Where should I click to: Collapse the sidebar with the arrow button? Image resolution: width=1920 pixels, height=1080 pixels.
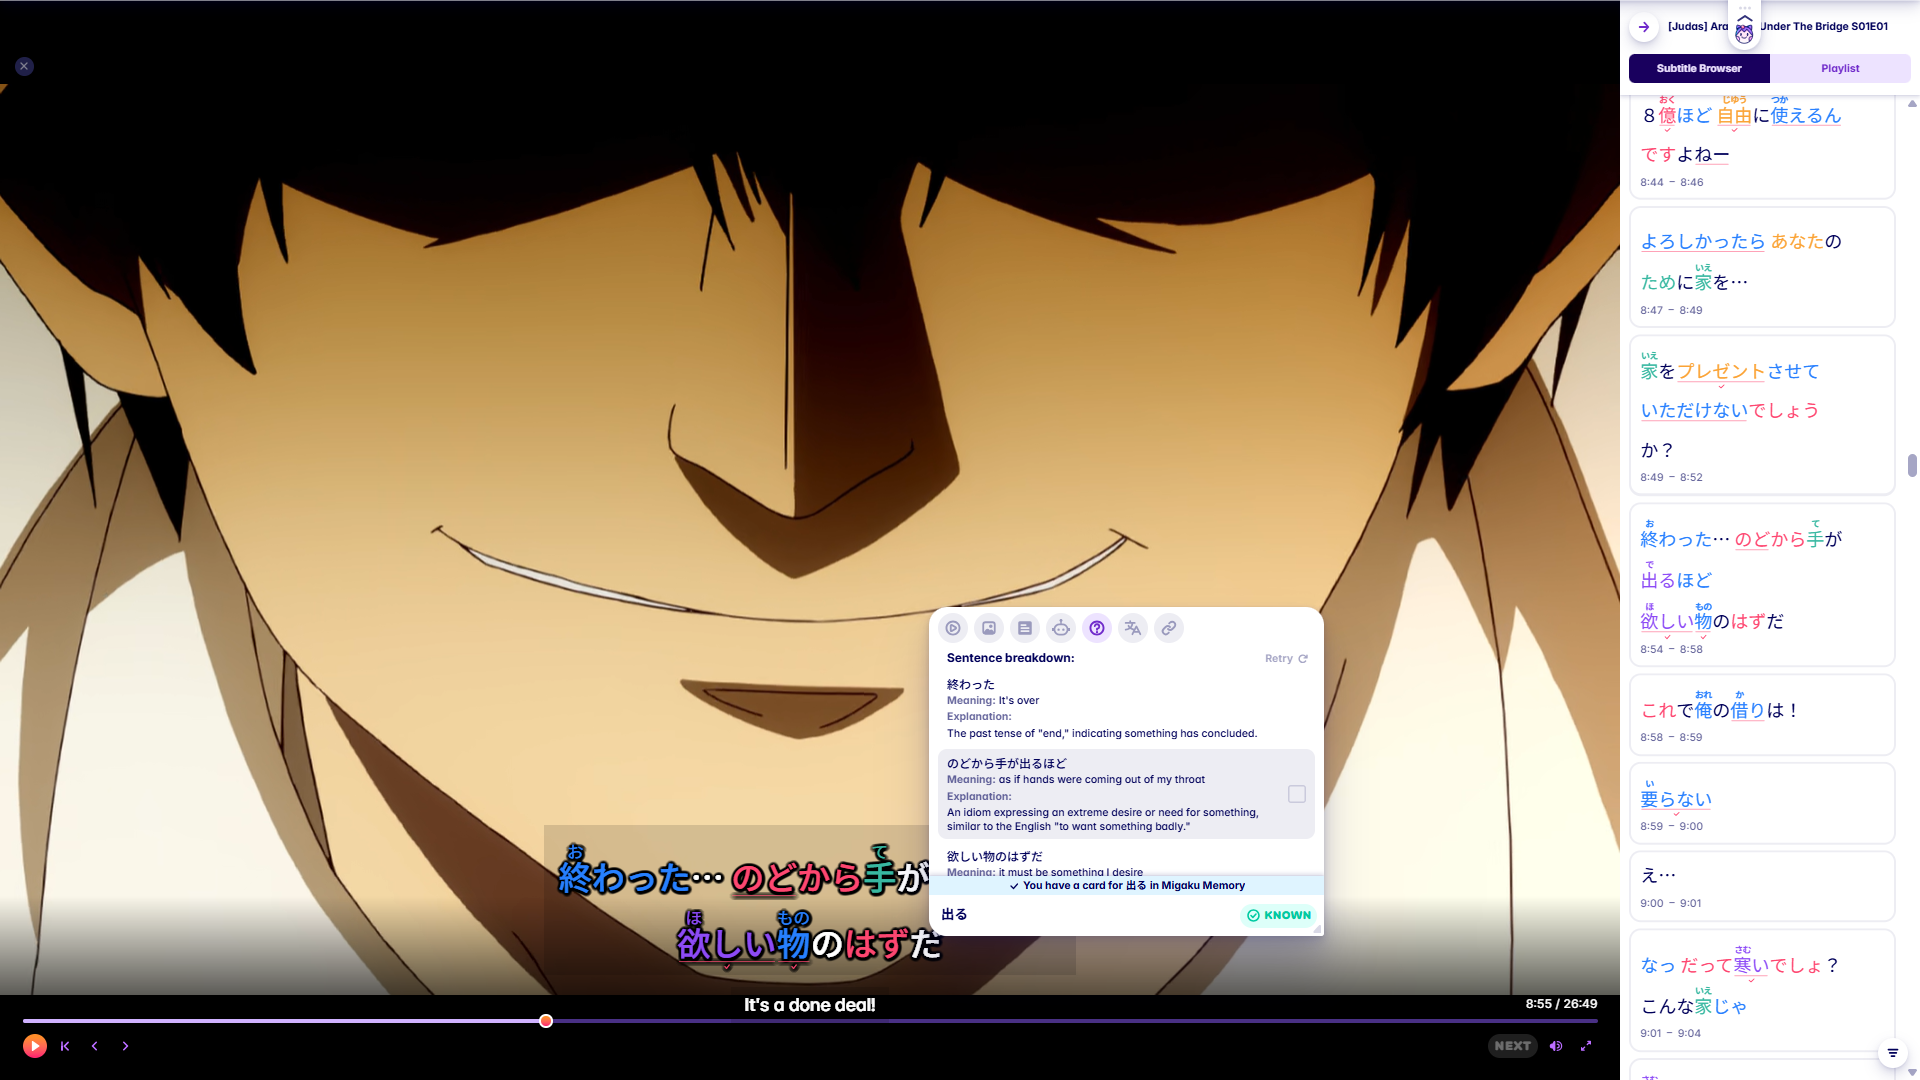tap(1644, 27)
